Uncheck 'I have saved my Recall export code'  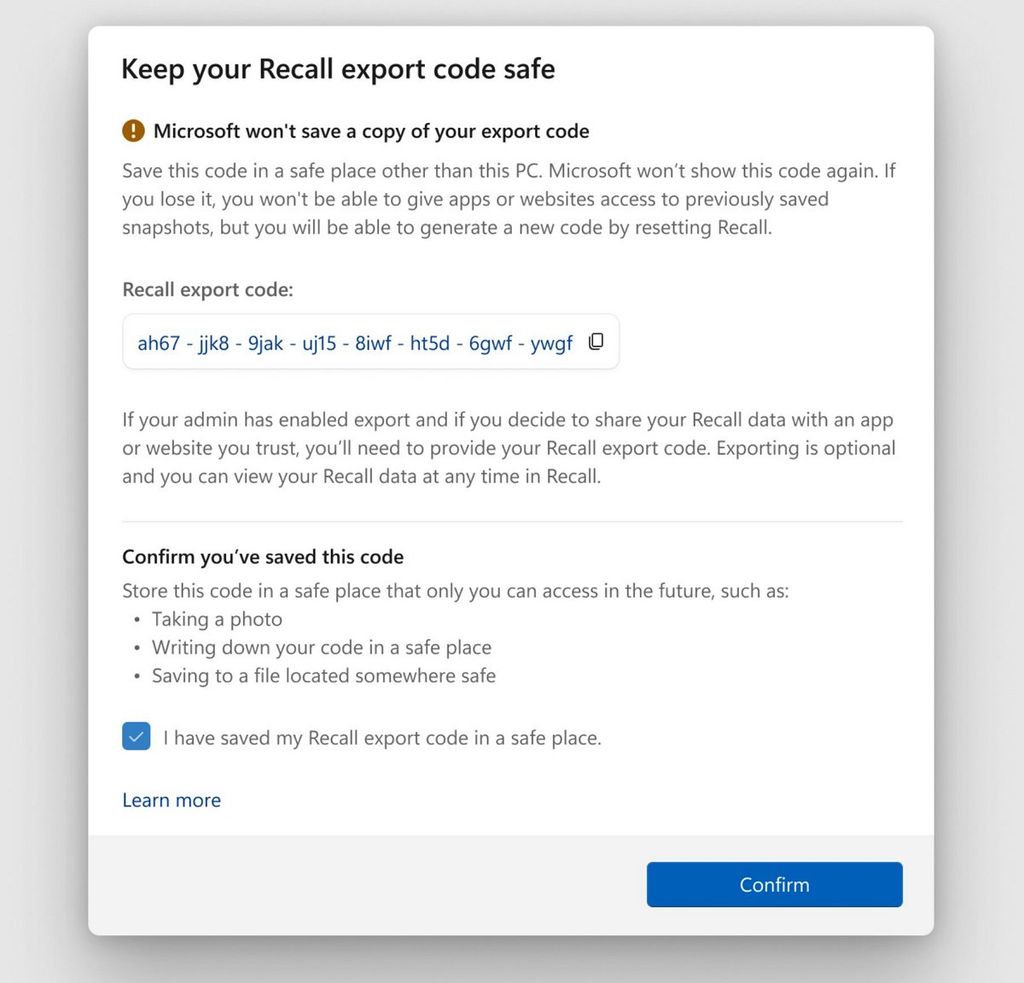point(136,737)
